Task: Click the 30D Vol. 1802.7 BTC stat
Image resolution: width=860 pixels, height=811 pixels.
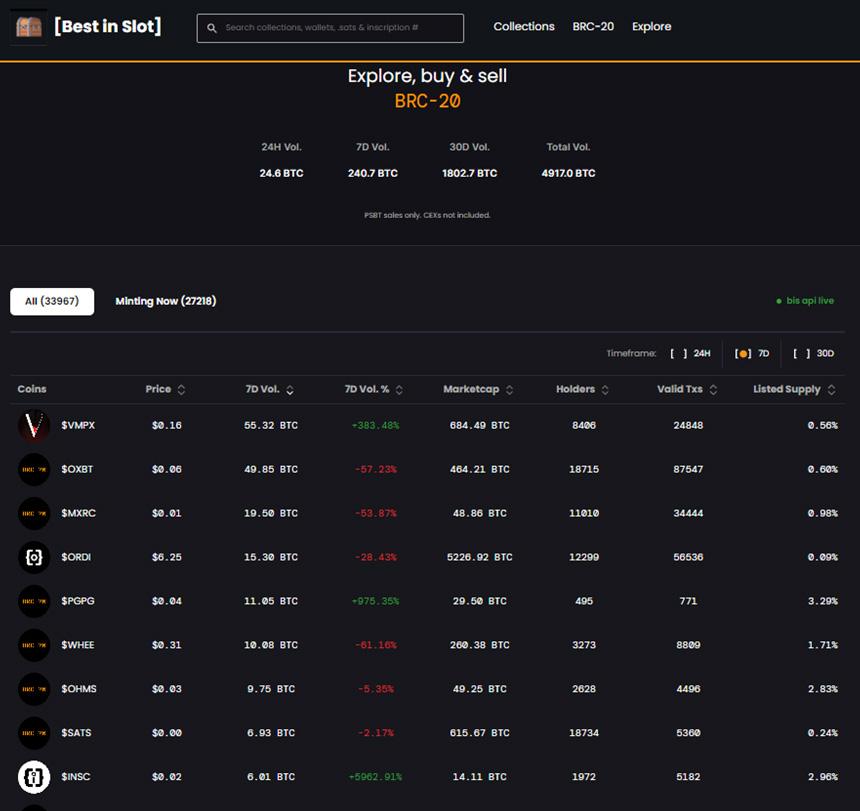Action: 469,160
